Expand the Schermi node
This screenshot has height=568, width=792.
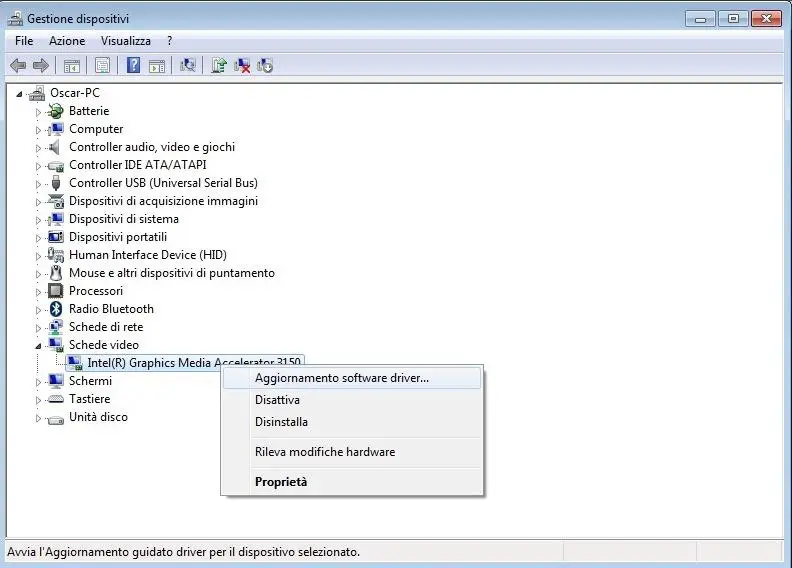tap(38, 382)
